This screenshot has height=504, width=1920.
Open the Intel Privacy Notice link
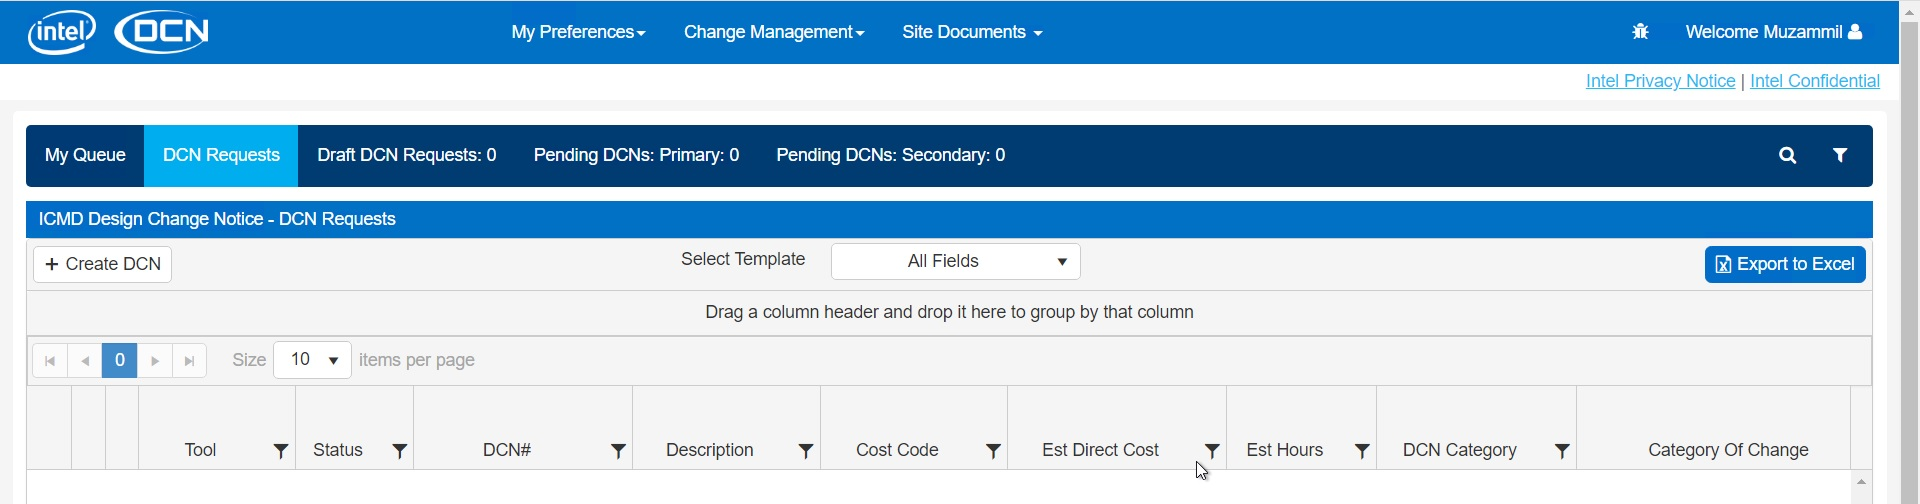pyautogui.click(x=1660, y=81)
